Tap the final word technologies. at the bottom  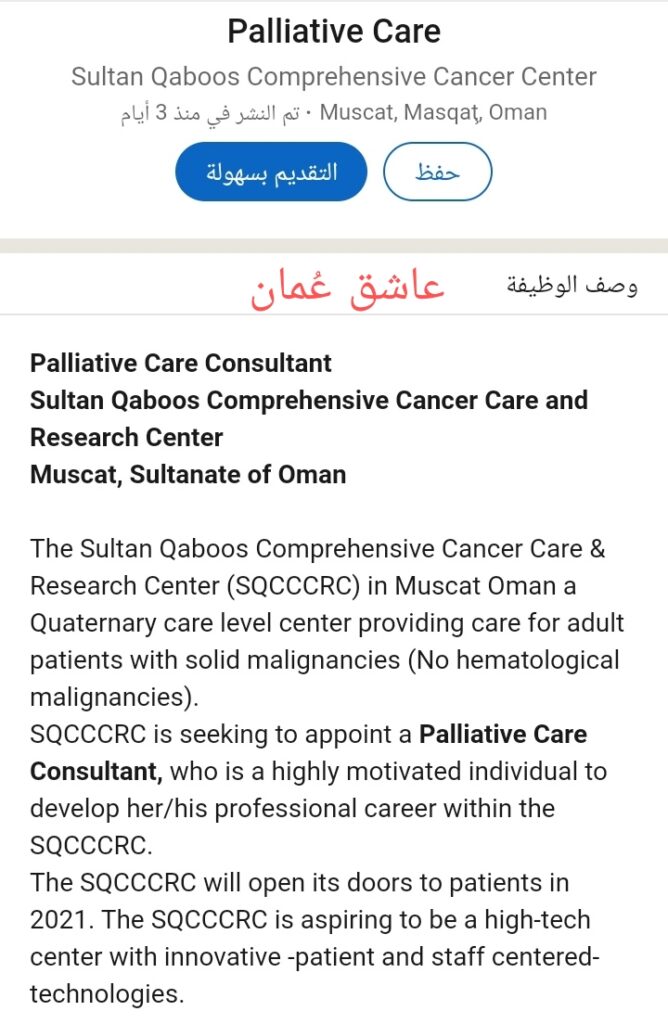point(107,994)
